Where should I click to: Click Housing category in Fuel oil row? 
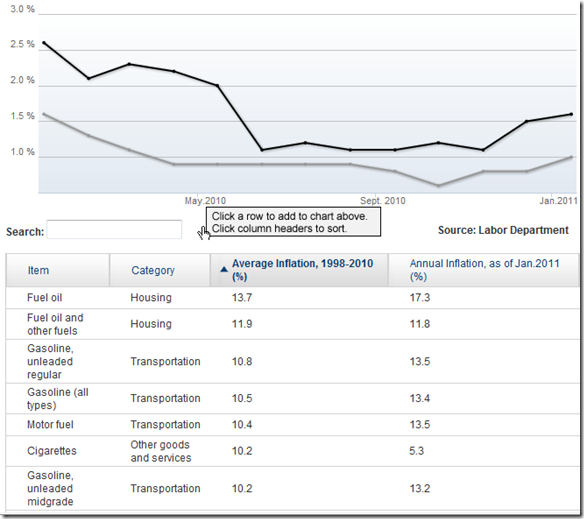click(x=151, y=298)
